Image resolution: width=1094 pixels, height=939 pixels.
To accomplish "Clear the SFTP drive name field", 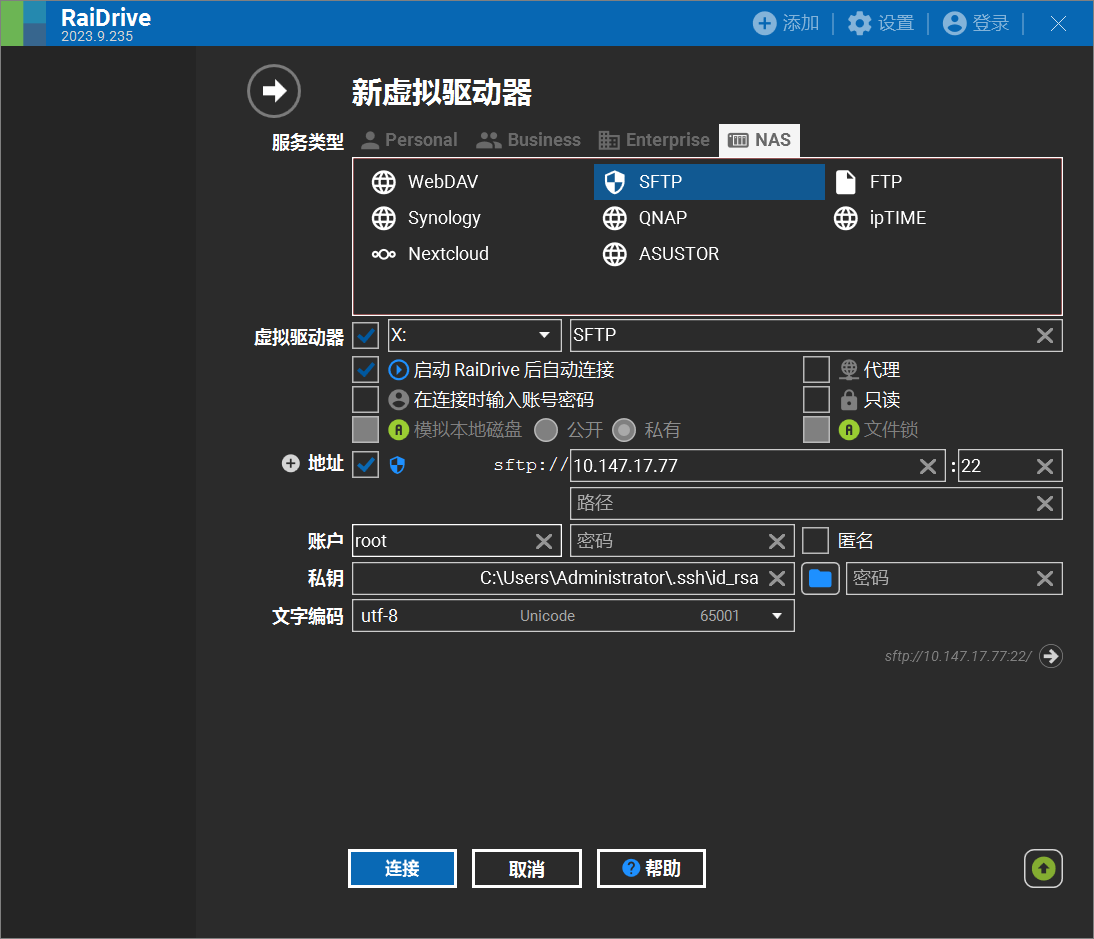I will (1044, 336).
